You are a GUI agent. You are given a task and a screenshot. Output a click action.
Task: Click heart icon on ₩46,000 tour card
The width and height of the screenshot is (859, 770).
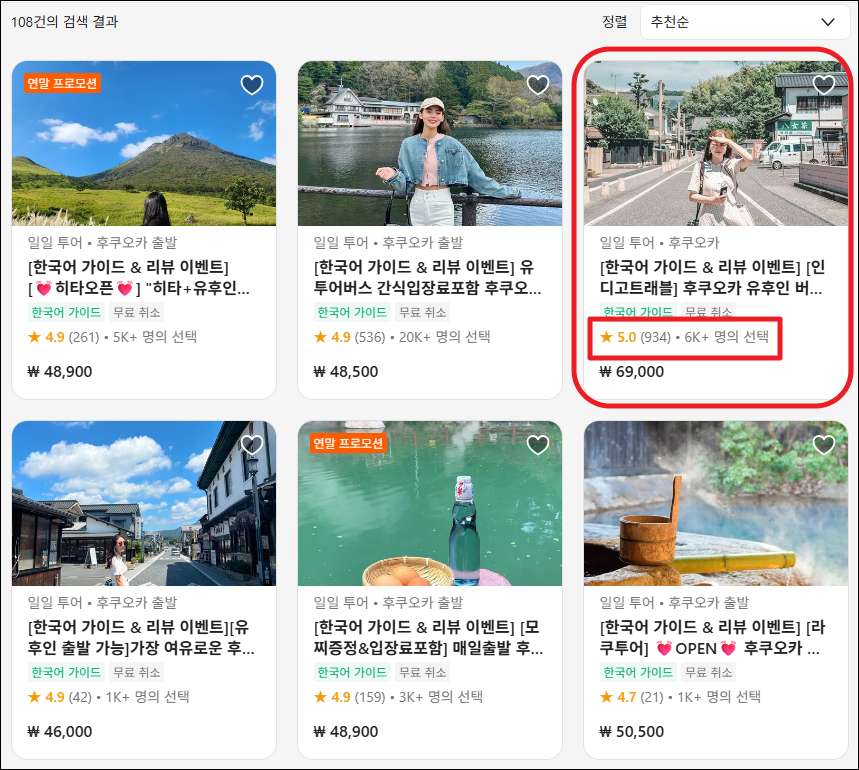click(x=252, y=445)
